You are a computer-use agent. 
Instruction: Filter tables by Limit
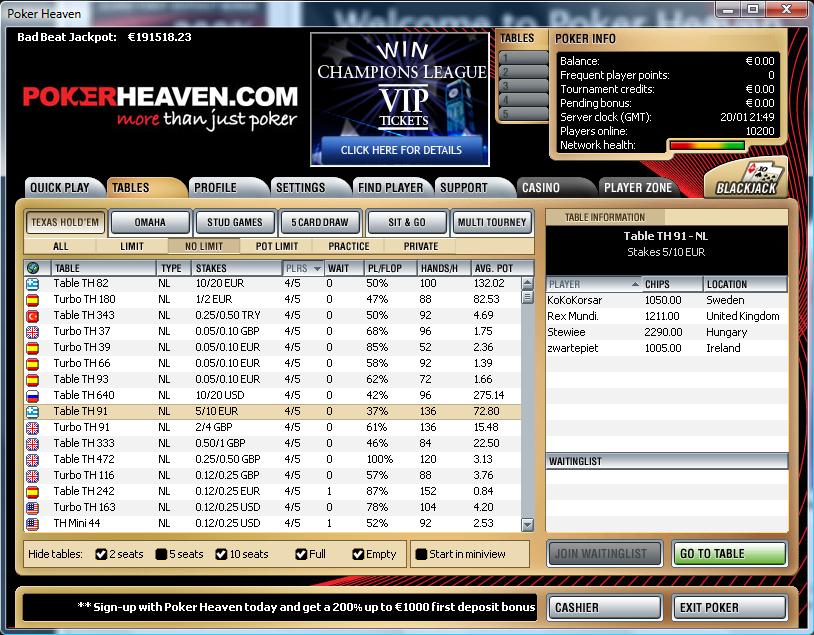(x=132, y=246)
